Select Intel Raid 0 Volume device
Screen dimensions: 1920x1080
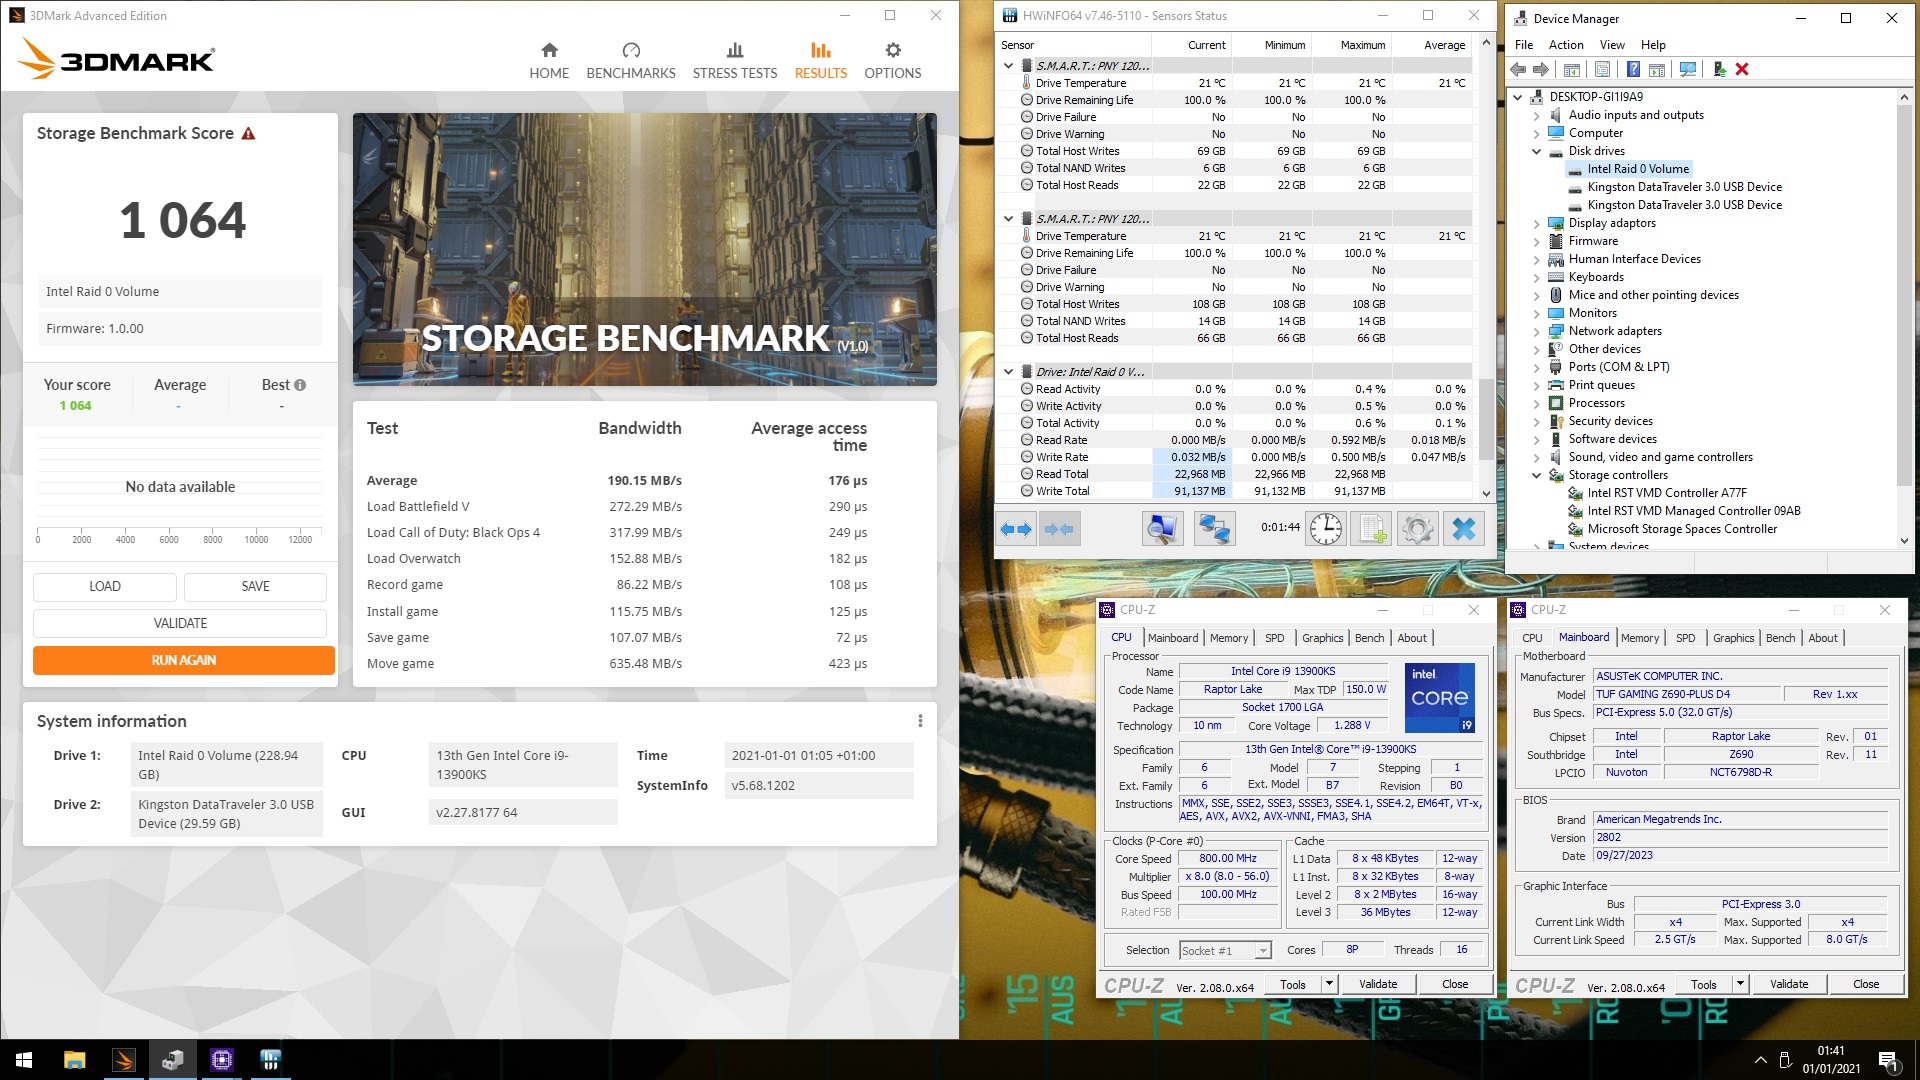1638,169
